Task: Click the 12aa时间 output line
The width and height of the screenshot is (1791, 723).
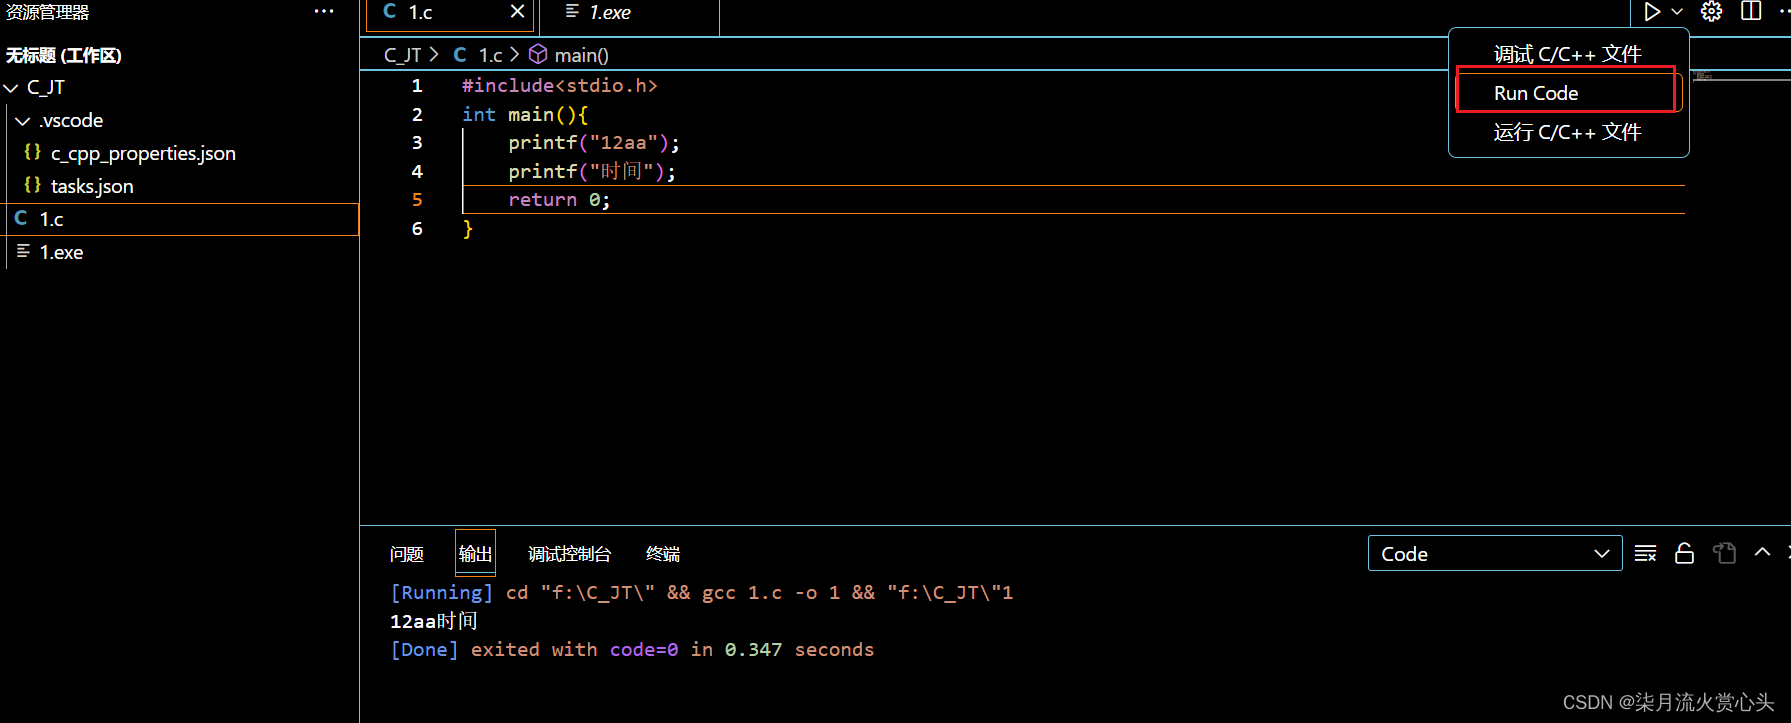Action: (x=434, y=621)
